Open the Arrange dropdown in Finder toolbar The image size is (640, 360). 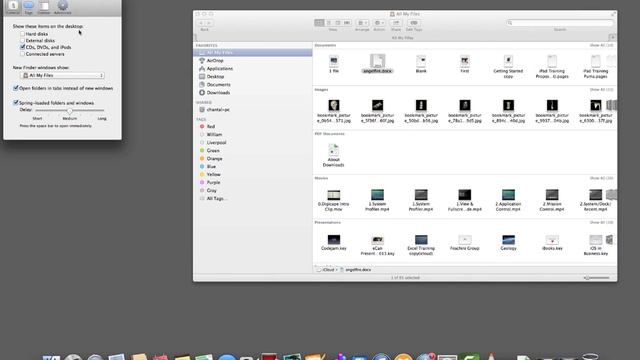click(362, 23)
